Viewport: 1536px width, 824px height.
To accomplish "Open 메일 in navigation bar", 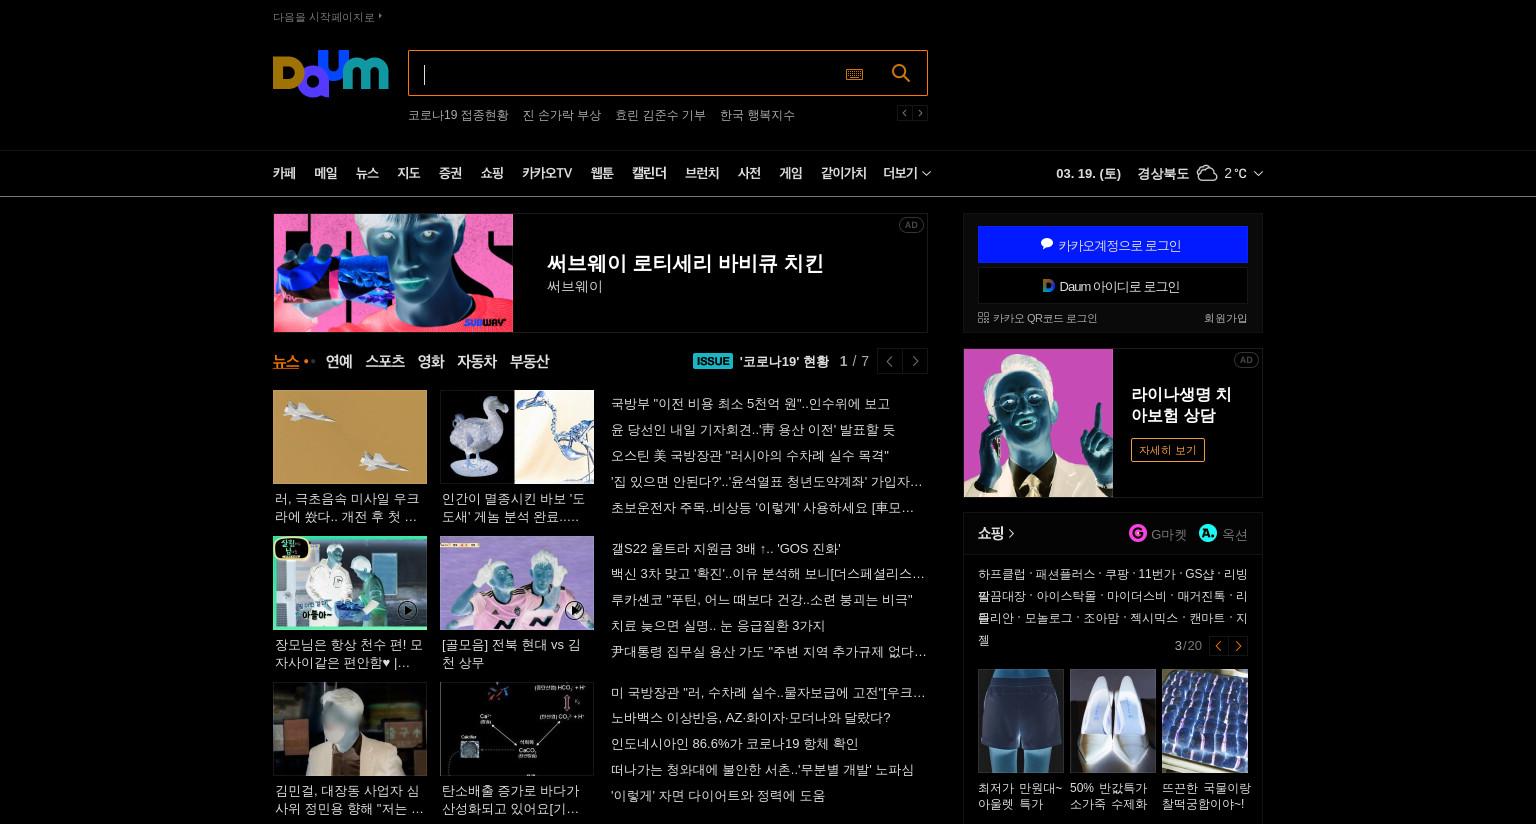I will 326,173.
